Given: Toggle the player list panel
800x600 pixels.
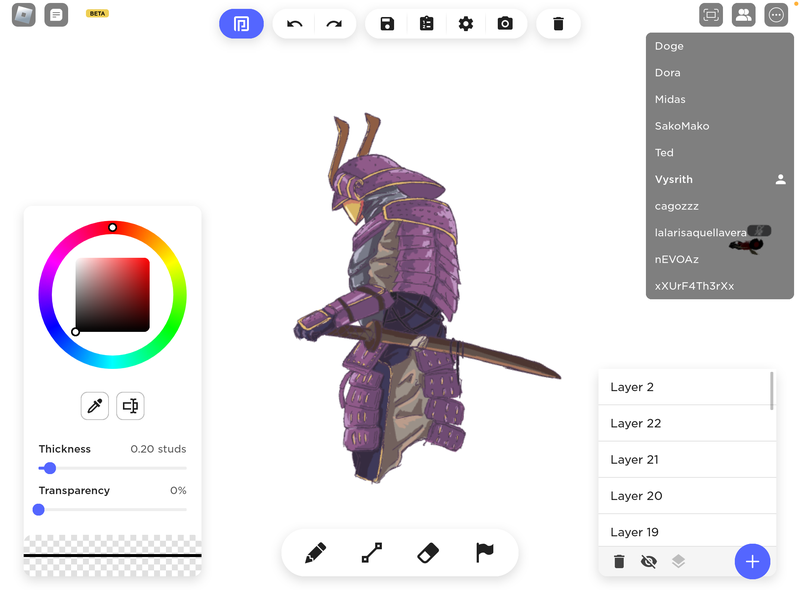Looking at the screenshot, I should (x=743, y=15).
